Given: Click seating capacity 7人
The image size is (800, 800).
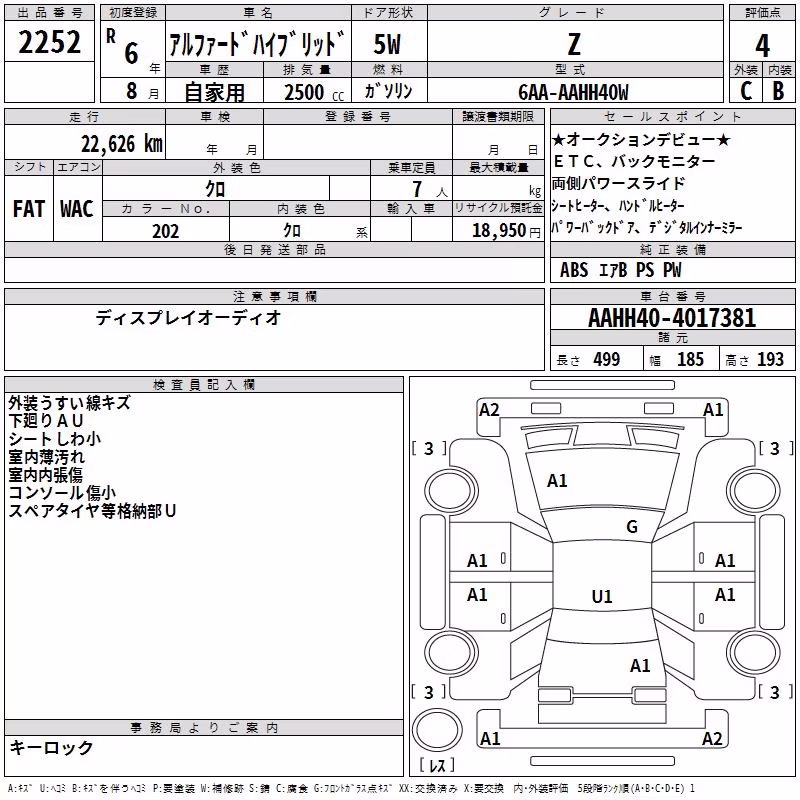Looking at the screenshot, I should 430,190.
